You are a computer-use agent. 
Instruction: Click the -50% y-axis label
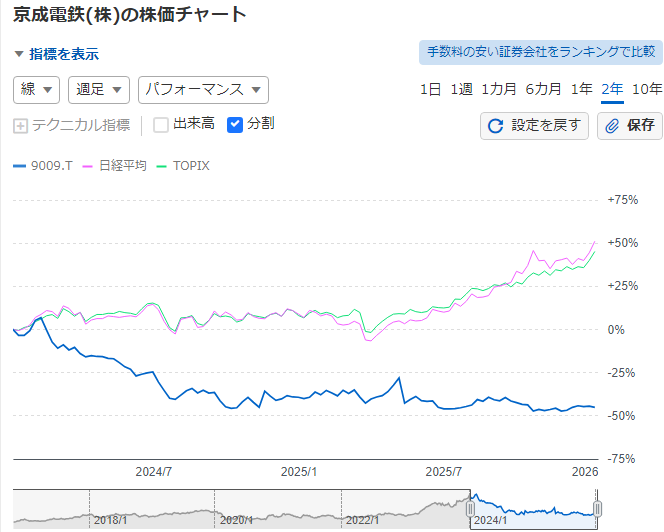pos(621,416)
